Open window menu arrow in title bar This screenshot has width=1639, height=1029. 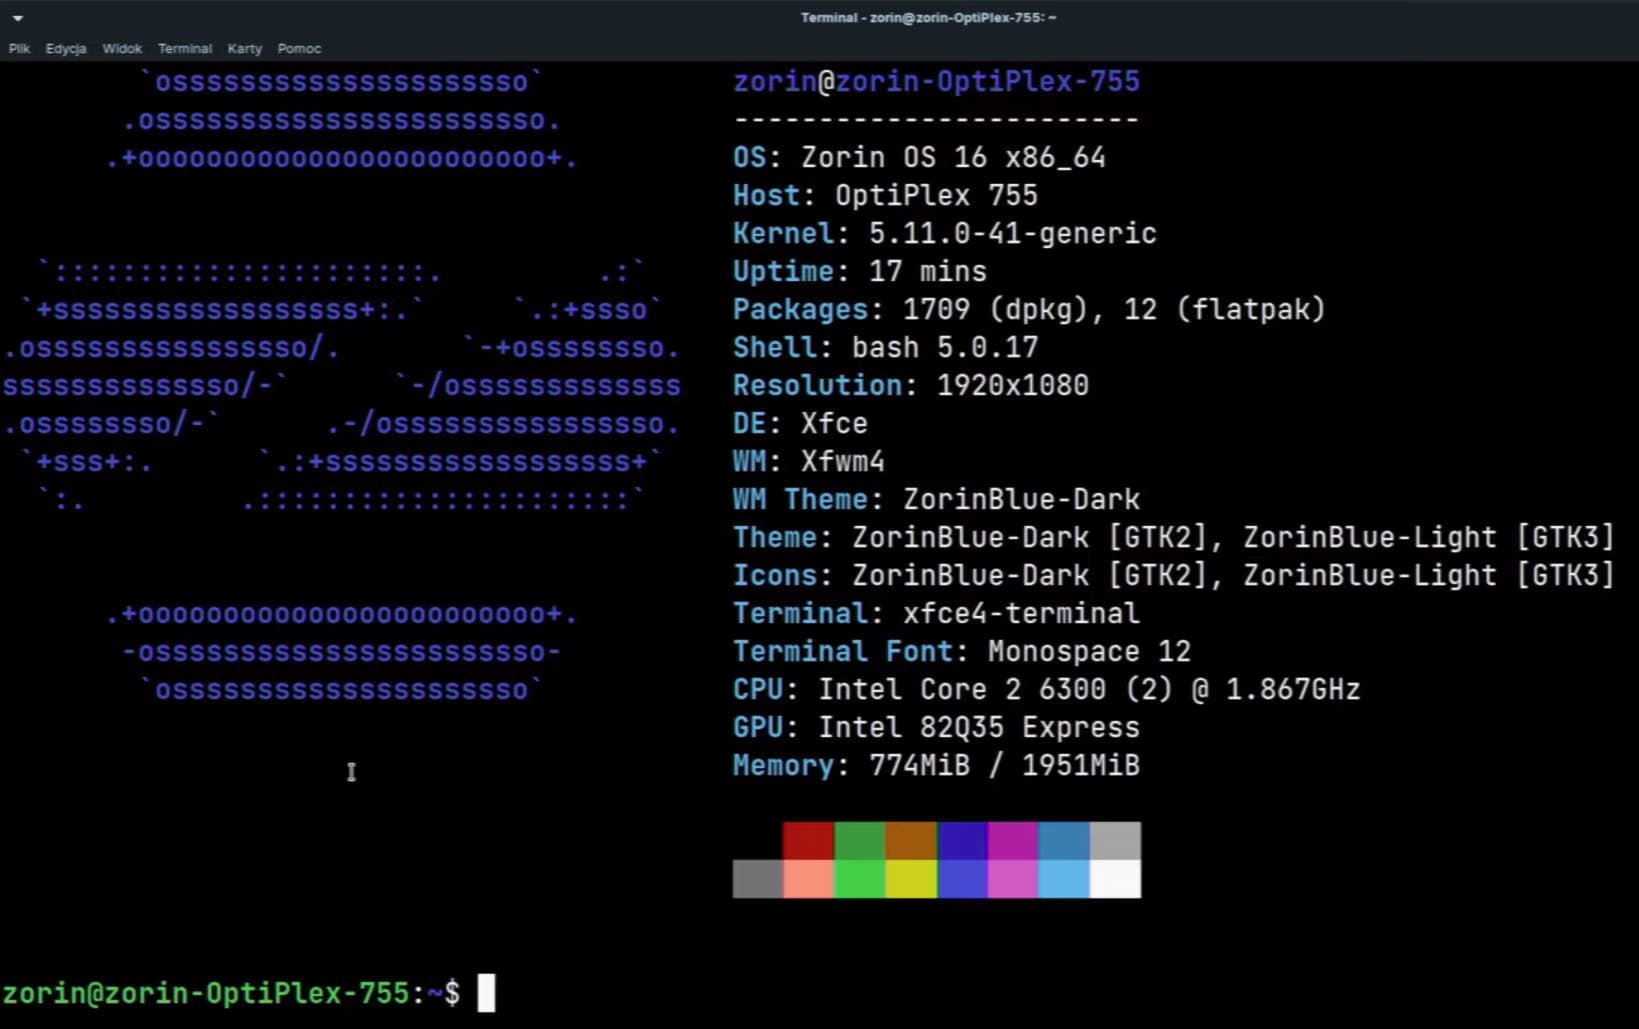coord(17,18)
